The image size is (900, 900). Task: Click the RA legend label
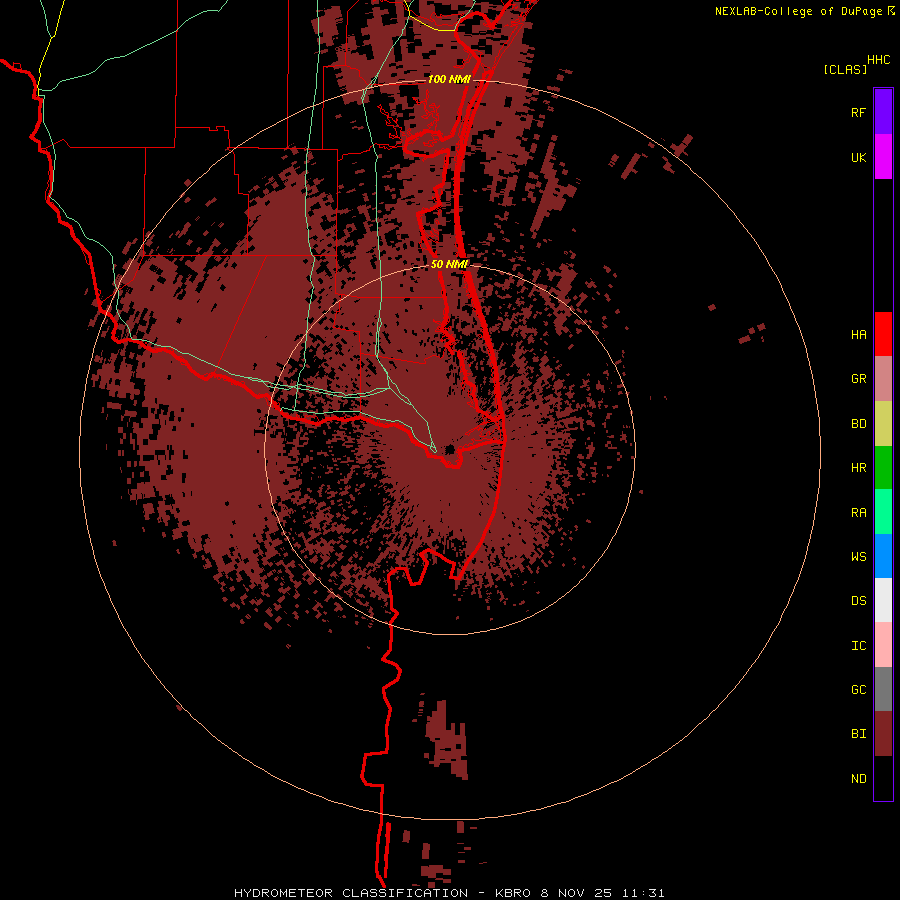click(x=858, y=513)
